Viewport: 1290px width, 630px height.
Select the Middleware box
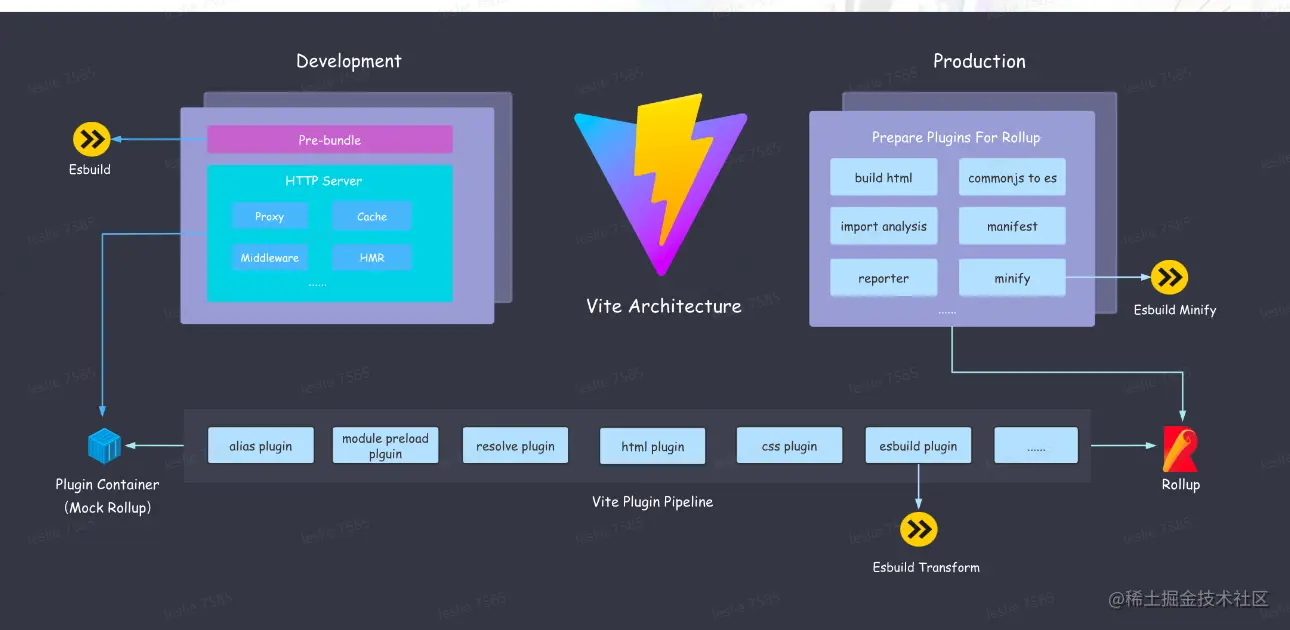pyautogui.click(x=269, y=257)
